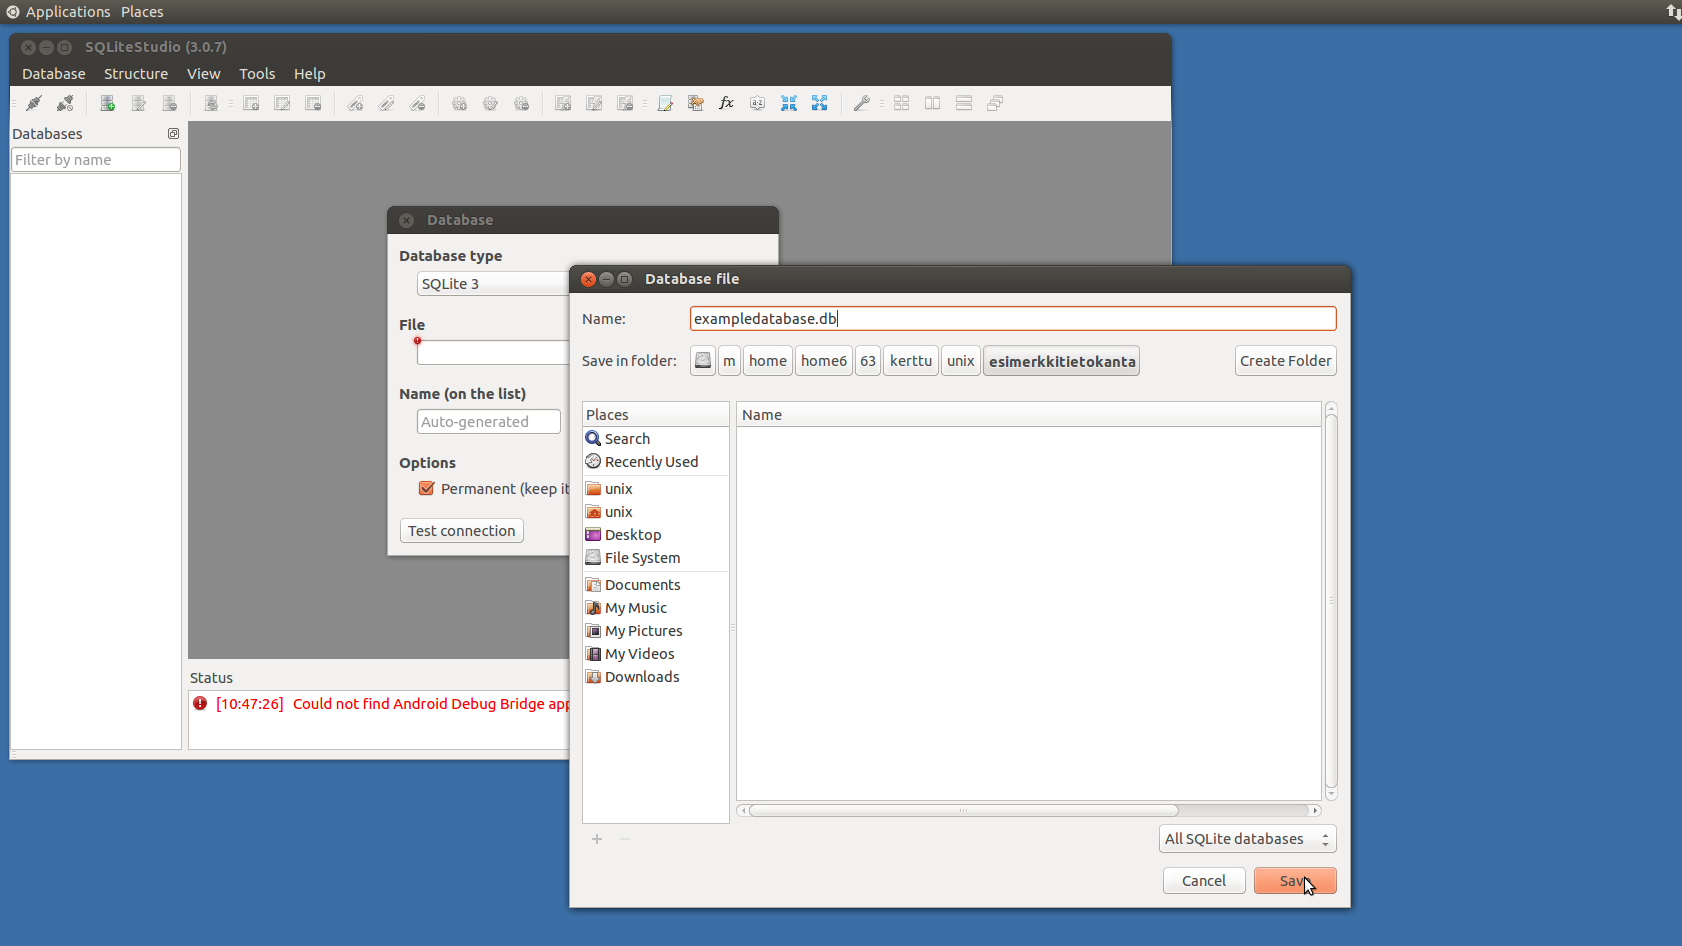The image size is (1682, 946).
Task: Click the Test connection button
Action: coord(462,531)
